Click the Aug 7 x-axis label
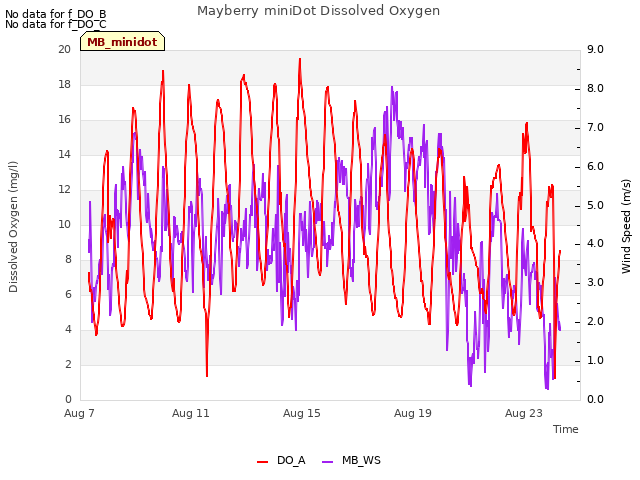The height and width of the screenshot is (480, 640). 79,413
